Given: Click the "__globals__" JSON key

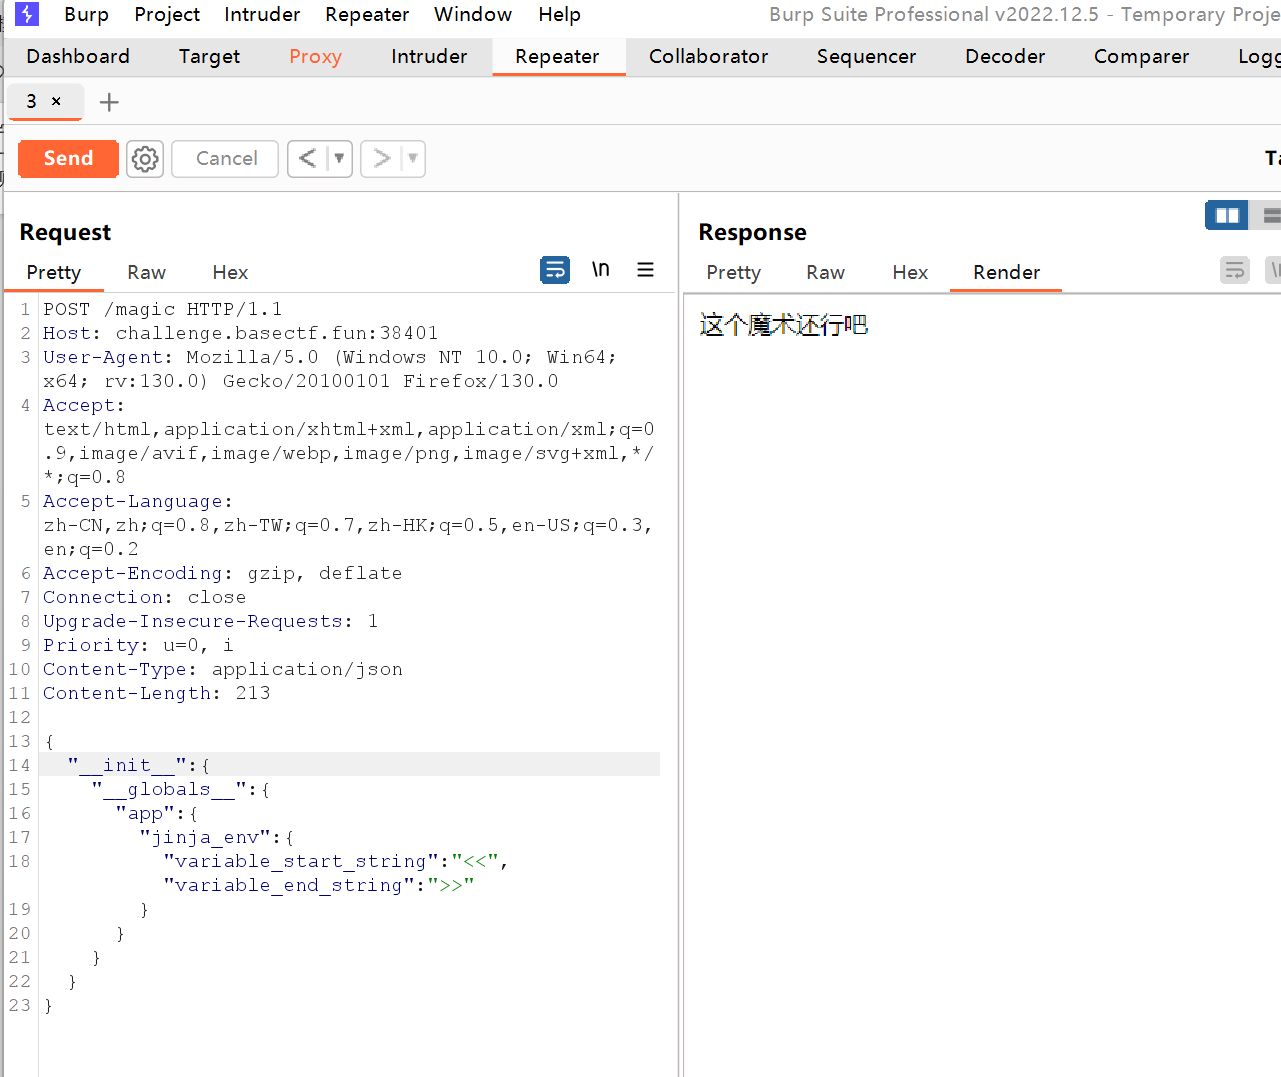Looking at the screenshot, I should pos(169,789).
